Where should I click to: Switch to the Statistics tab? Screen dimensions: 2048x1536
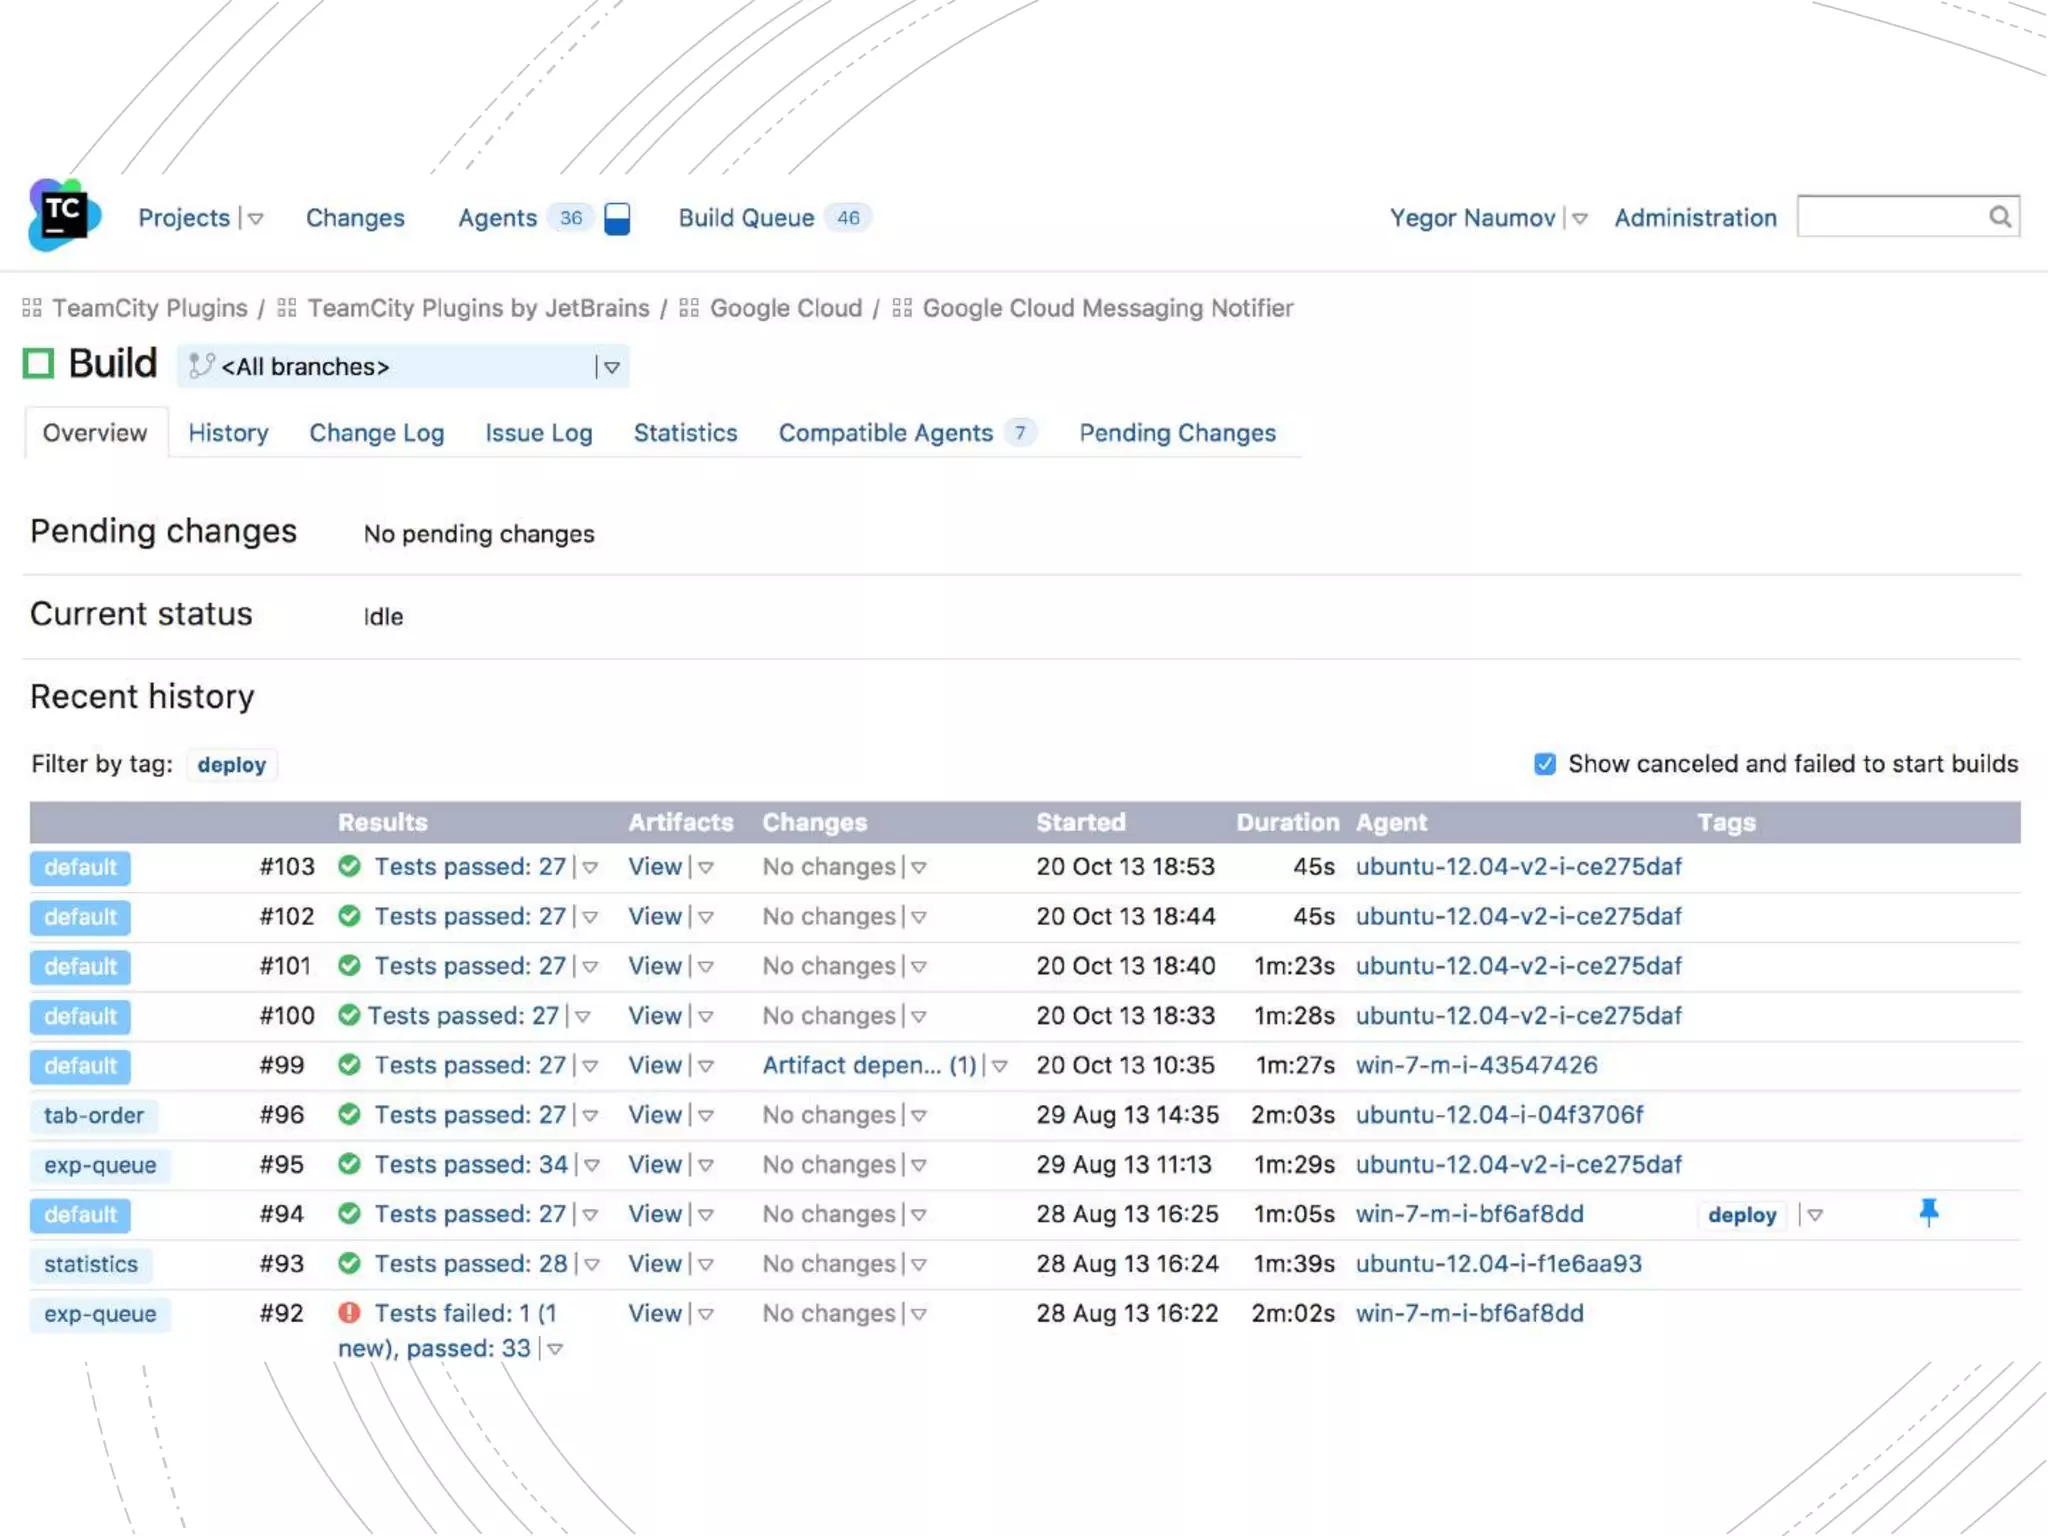[x=685, y=433]
